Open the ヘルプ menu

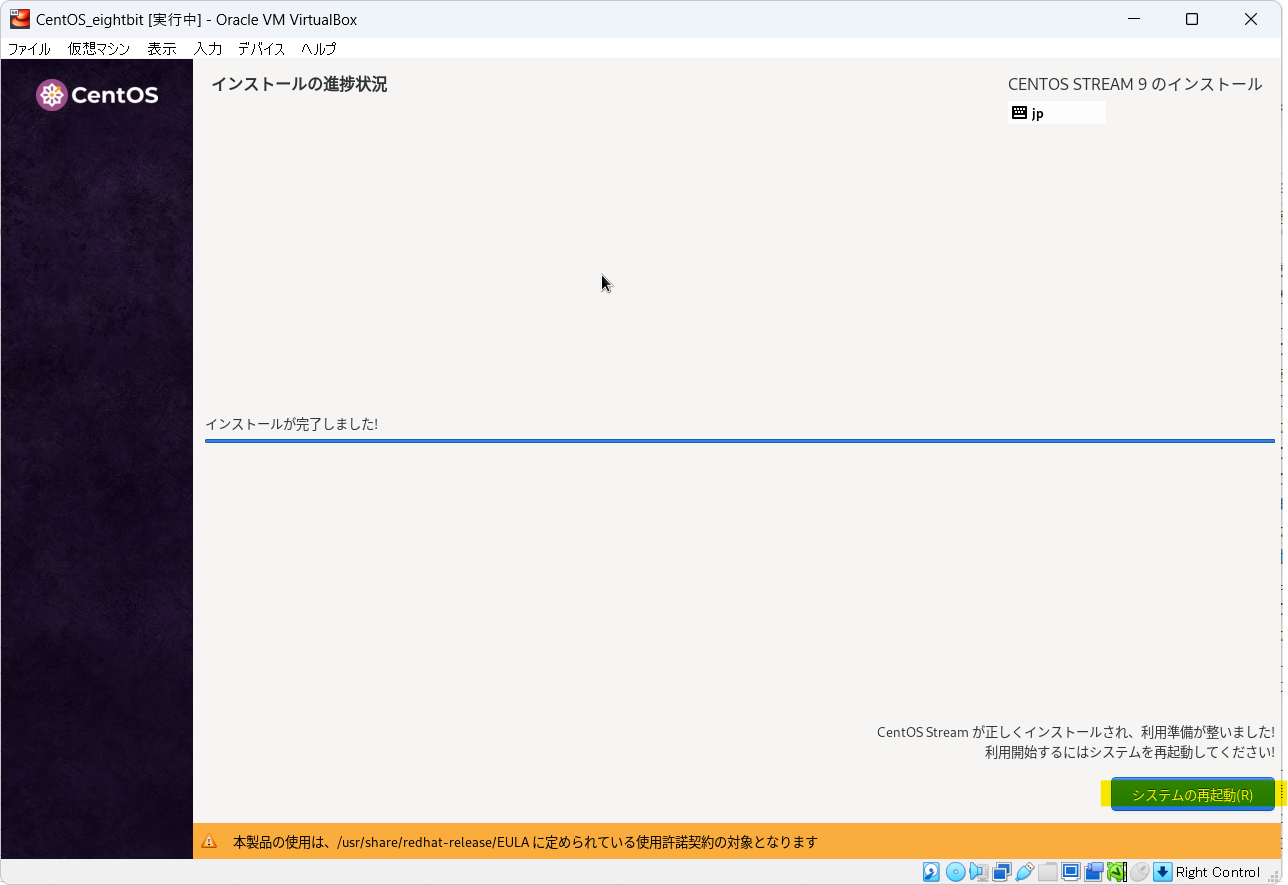tap(319, 48)
